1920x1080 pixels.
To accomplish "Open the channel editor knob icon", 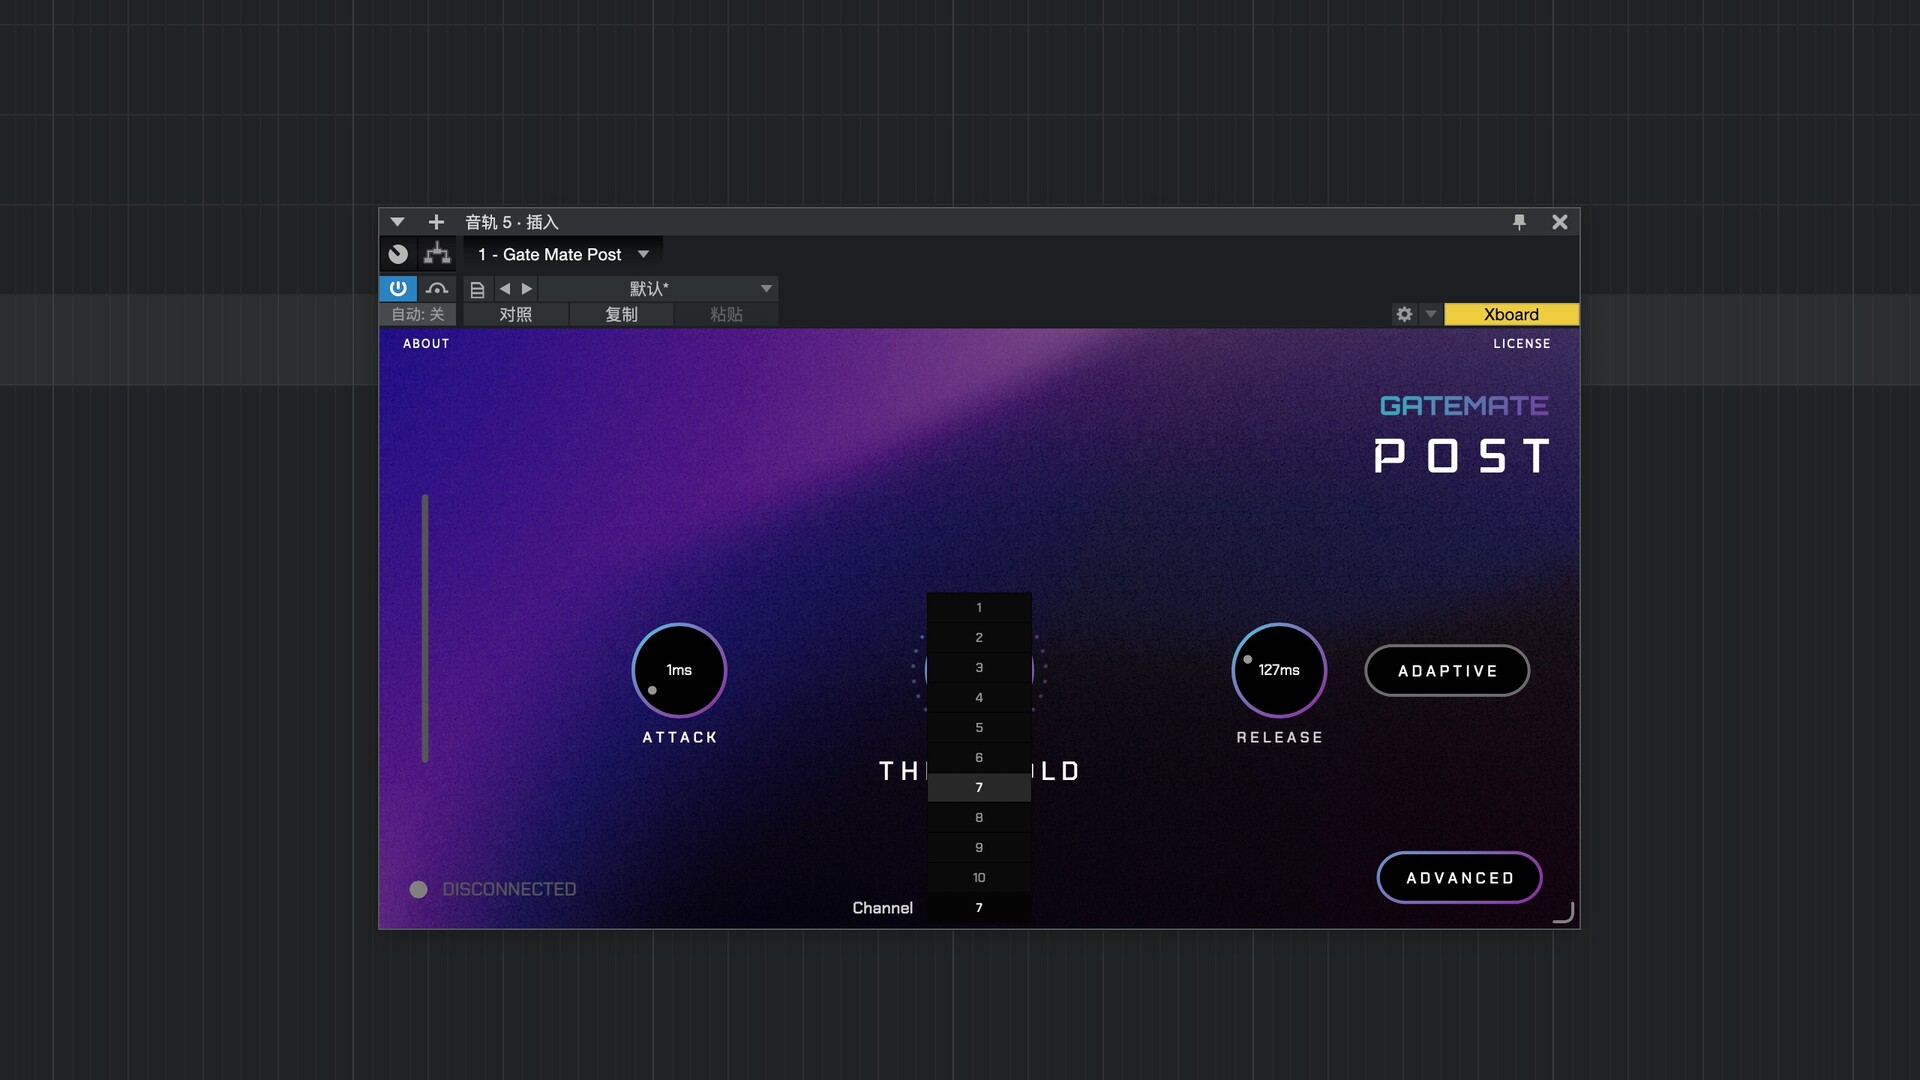I will tap(398, 254).
